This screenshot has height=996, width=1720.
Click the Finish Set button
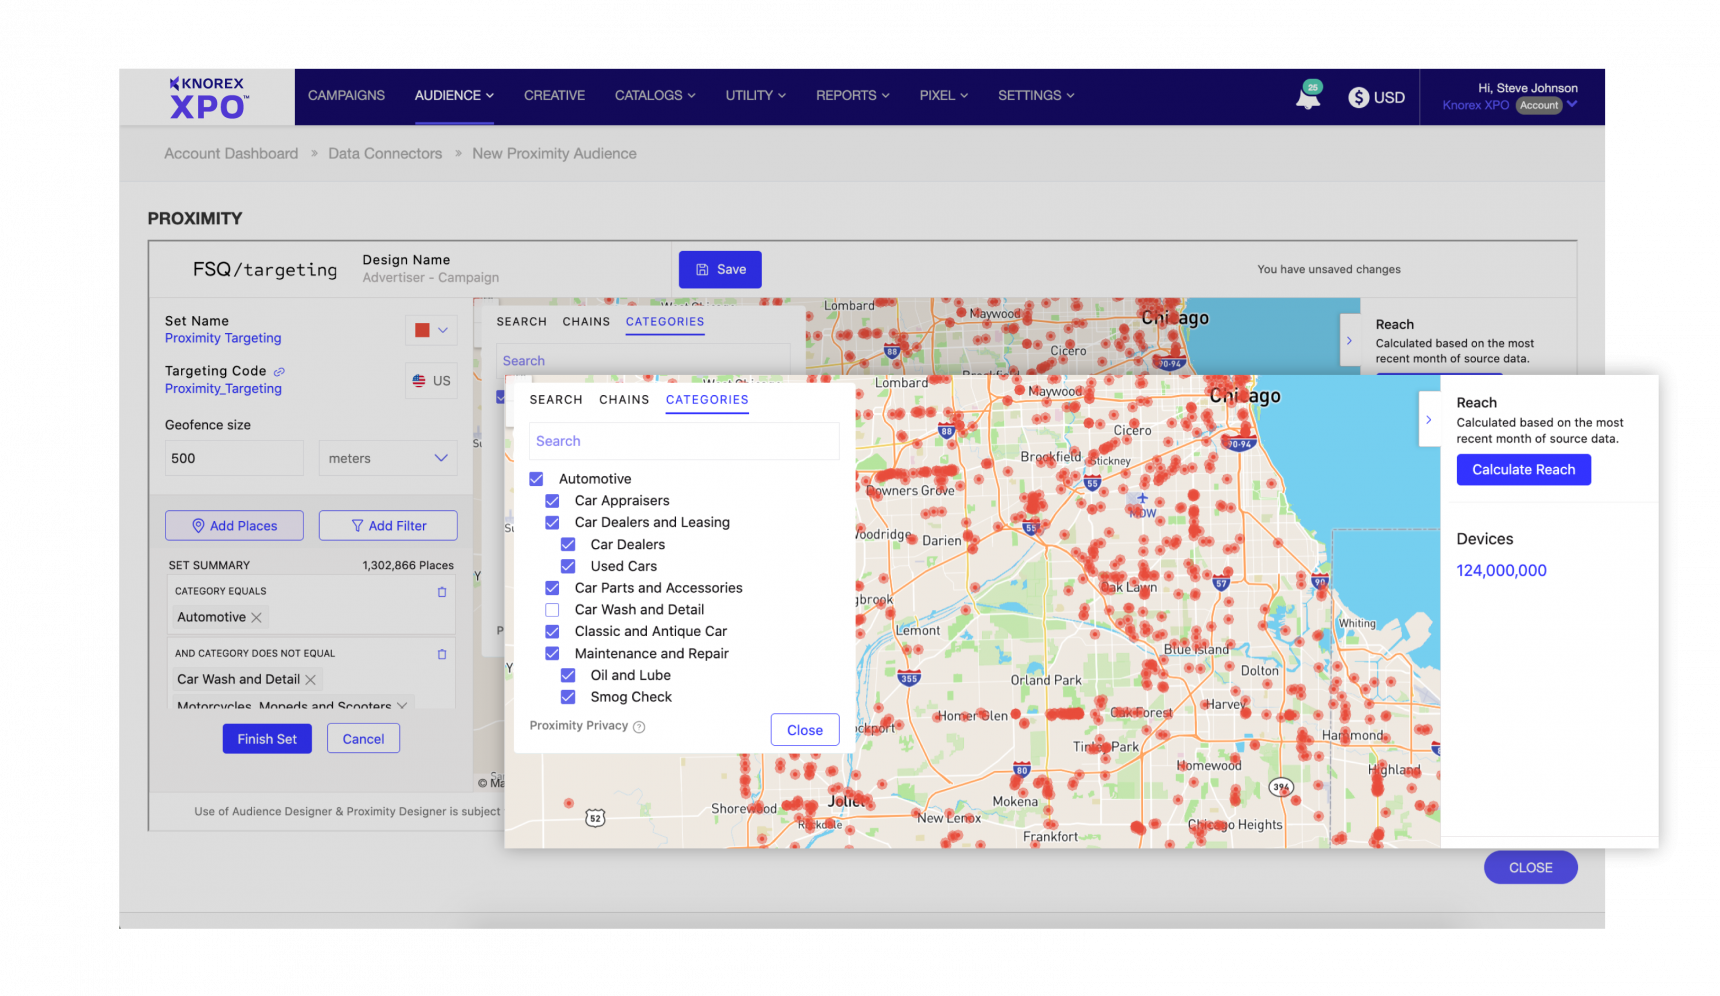point(267,739)
